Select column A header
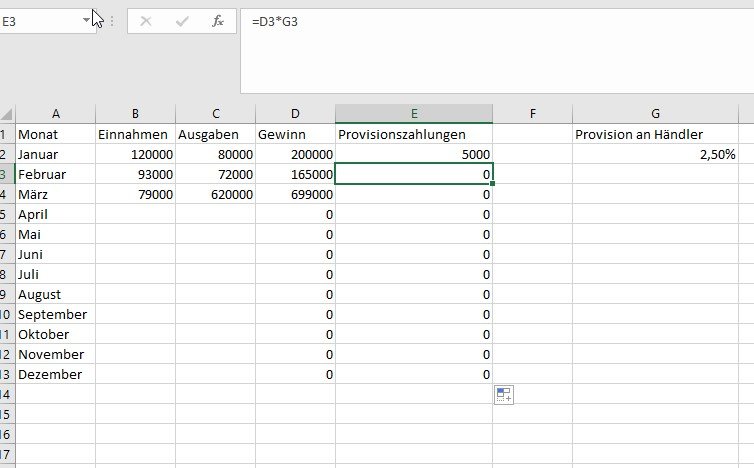754x468 pixels. click(x=56, y=114)
